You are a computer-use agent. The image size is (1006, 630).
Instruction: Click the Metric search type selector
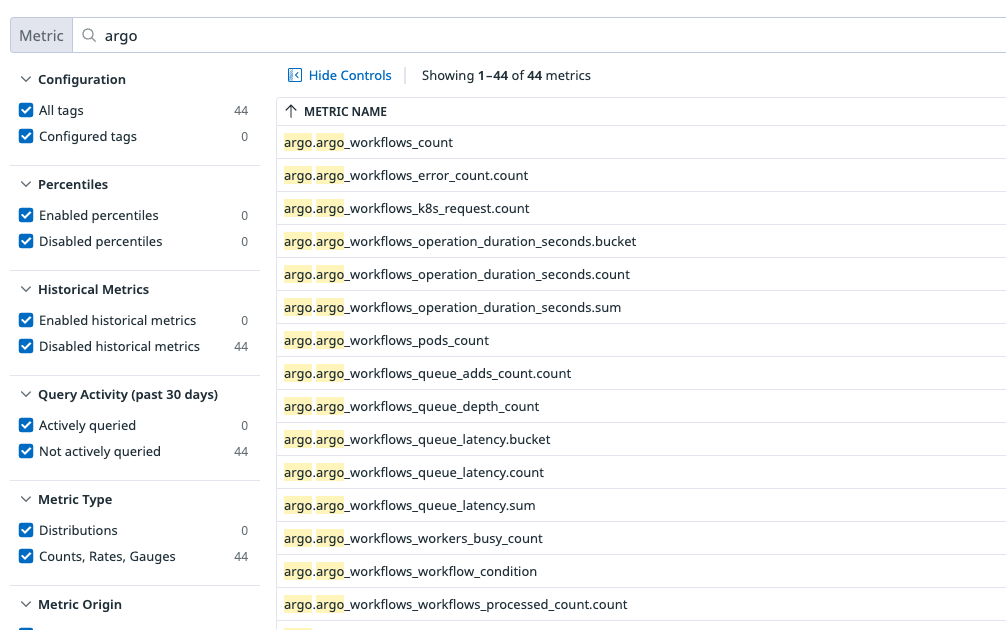pos(41,35)
